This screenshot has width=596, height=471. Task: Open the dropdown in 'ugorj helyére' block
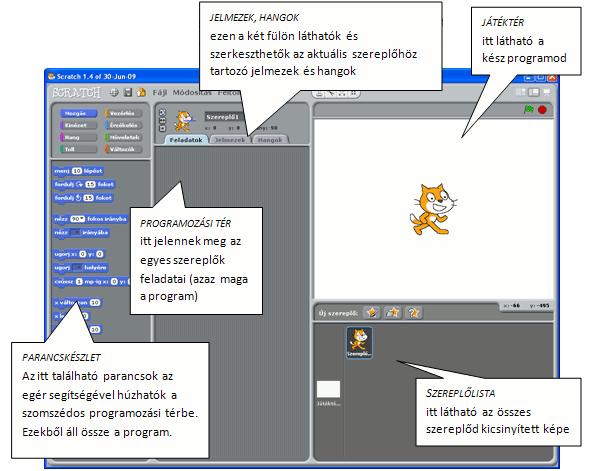(77, 268)
